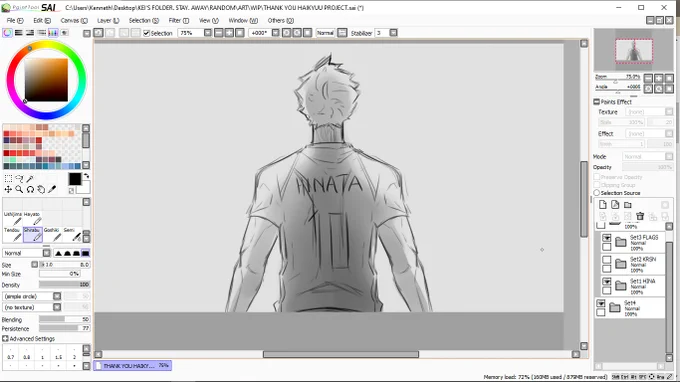Create a new normal layer
The height and width of the screenshot is (382, 680).
point(603,205)
